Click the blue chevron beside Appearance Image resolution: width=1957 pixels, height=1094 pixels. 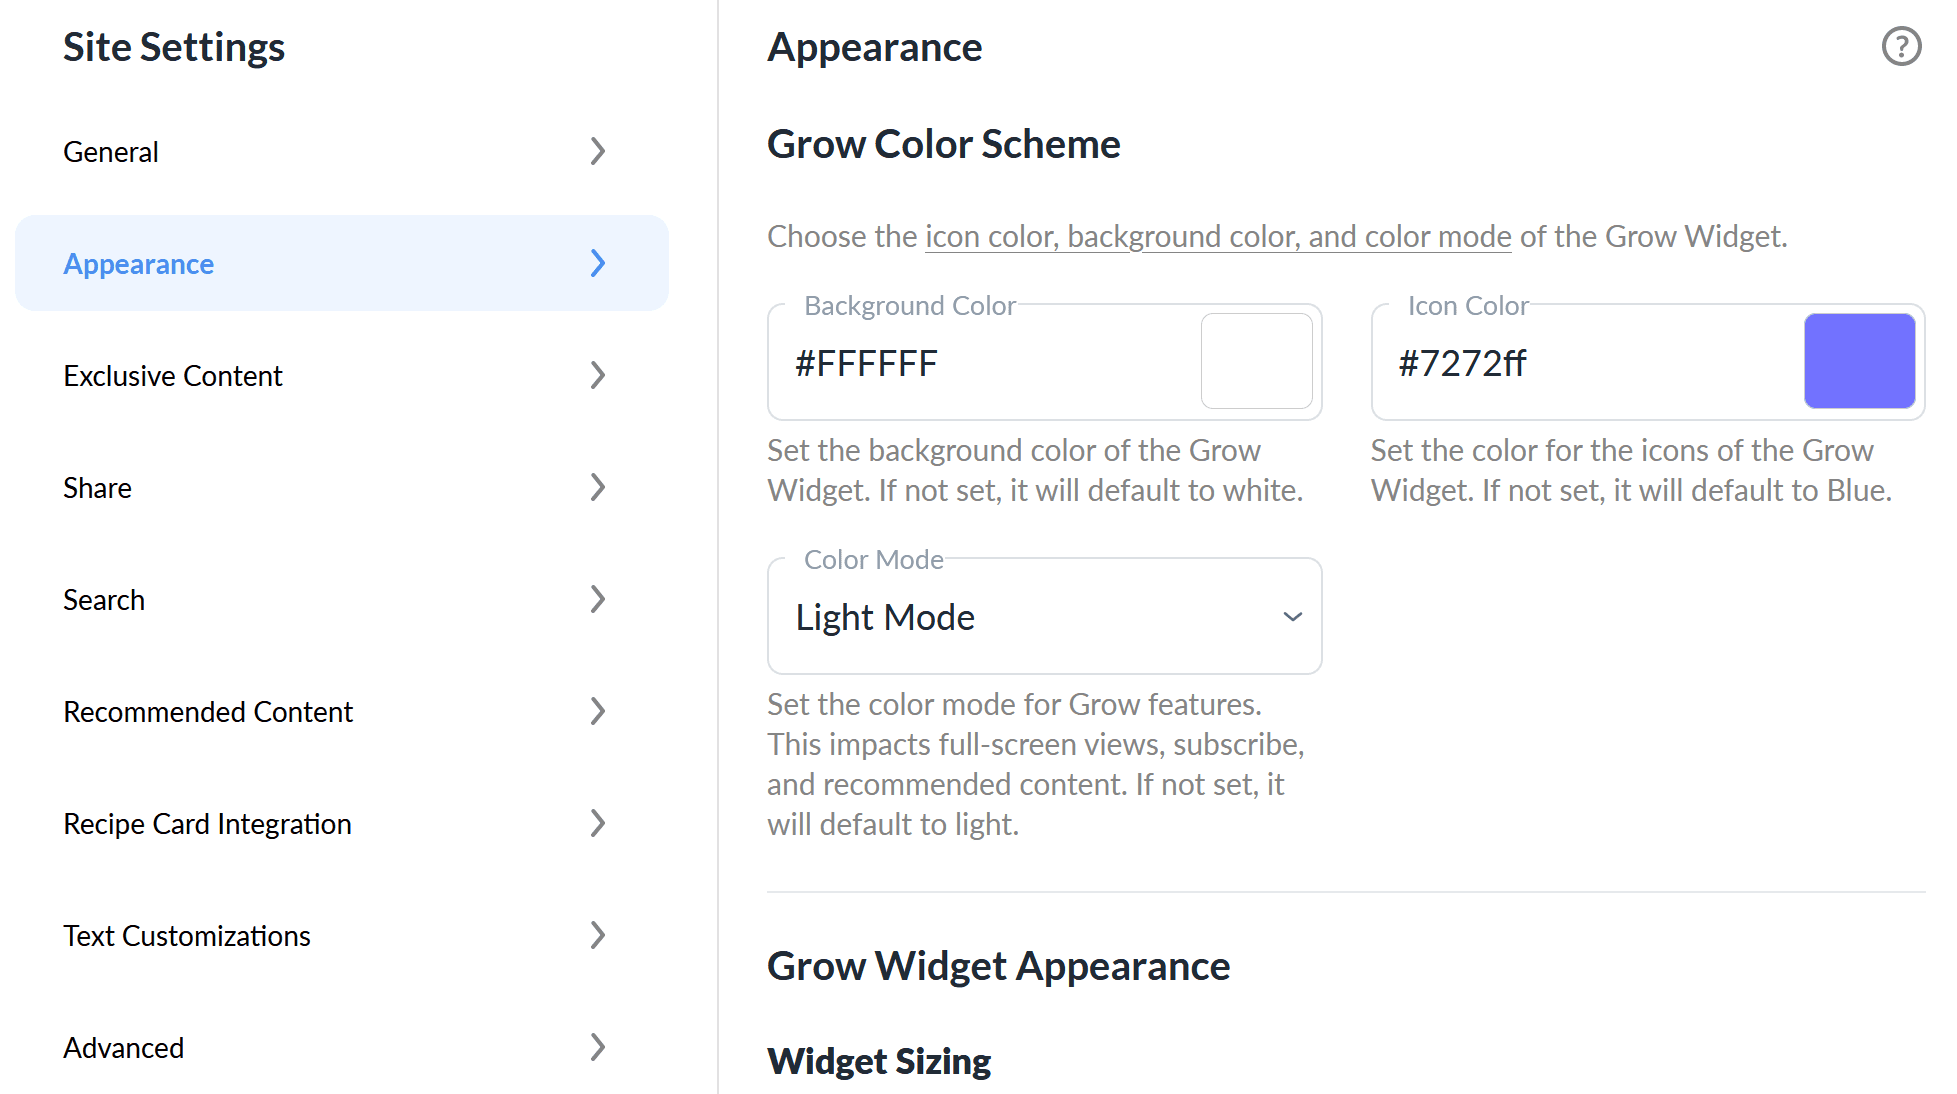click(x=598, y=263)
